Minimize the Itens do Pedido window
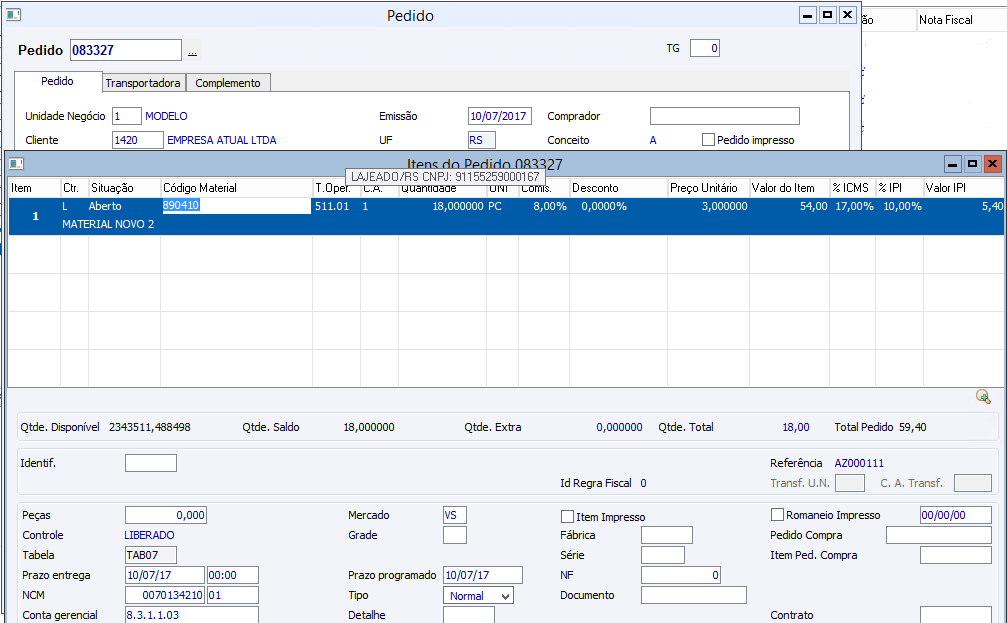Screen dimensions: 1007x623 pyautogui.click(x=953, y=163)
